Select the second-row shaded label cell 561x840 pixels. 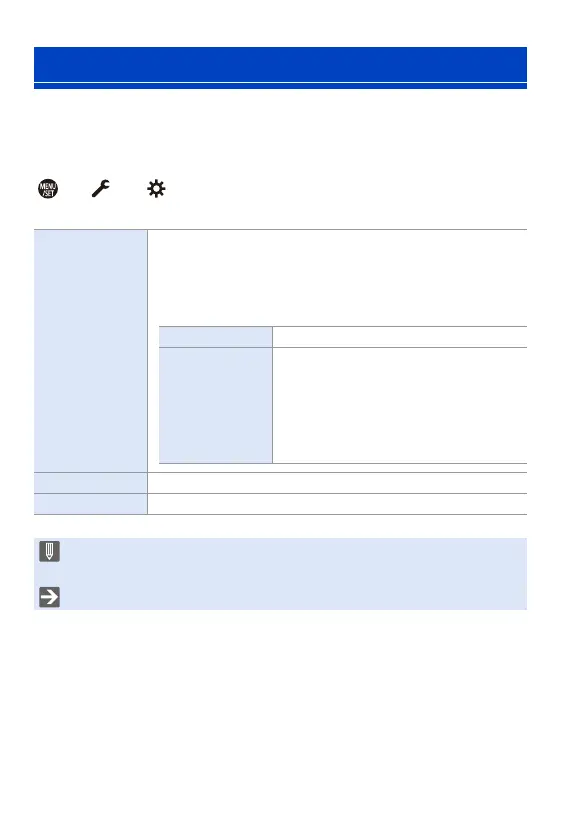(91, 483)
